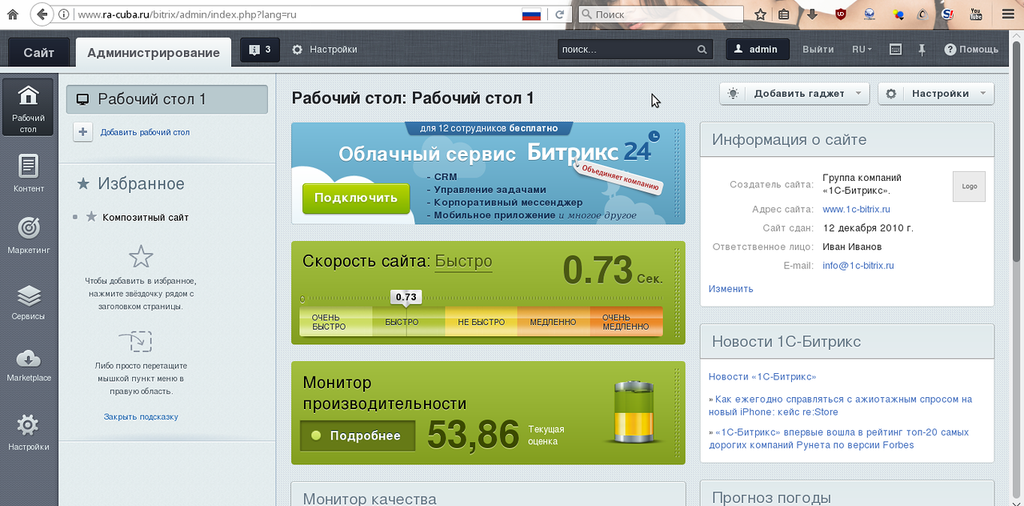Viewport: 1024px width, 506px height.
Task: Expand the Настройки dropdown on the right
Action: tap(936, 93)
